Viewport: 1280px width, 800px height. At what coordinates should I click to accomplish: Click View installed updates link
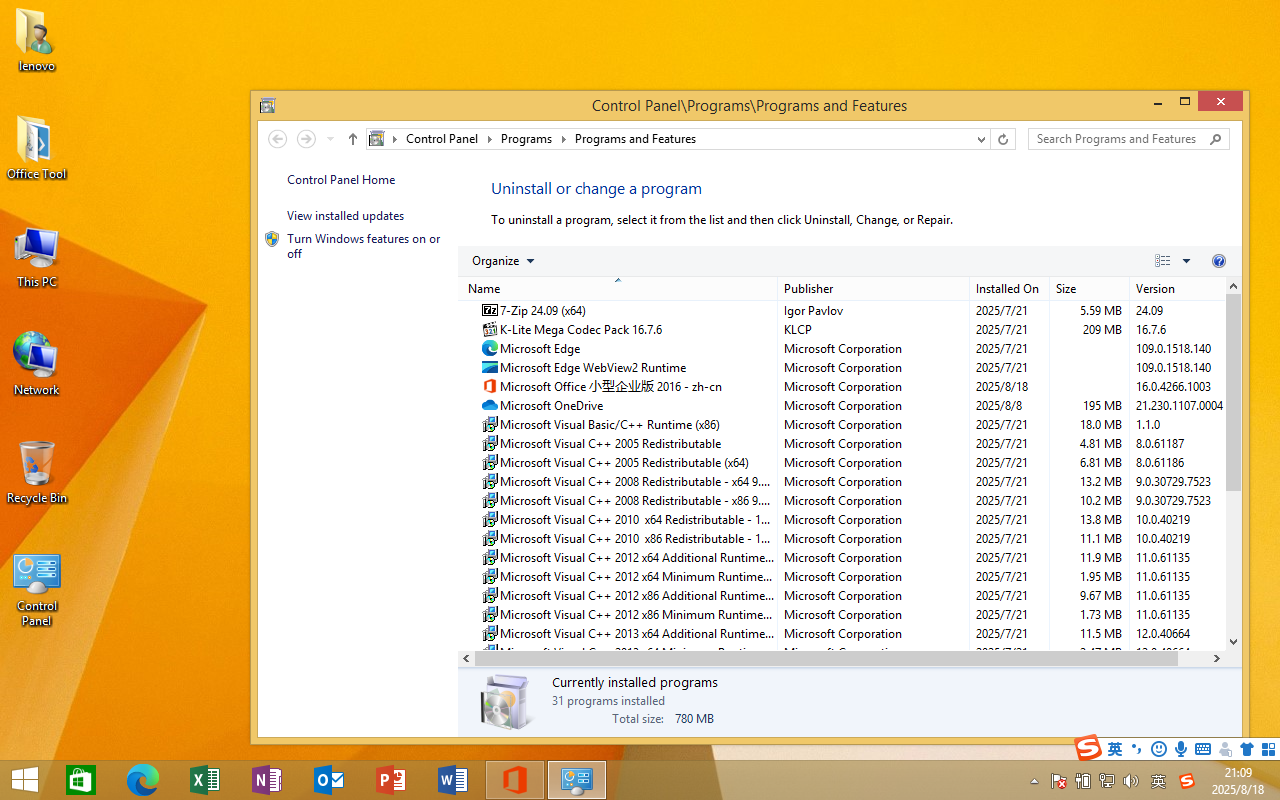(345, 216)
